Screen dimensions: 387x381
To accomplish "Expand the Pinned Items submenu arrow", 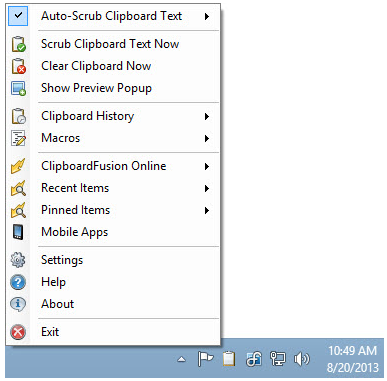I will [207, 210].
